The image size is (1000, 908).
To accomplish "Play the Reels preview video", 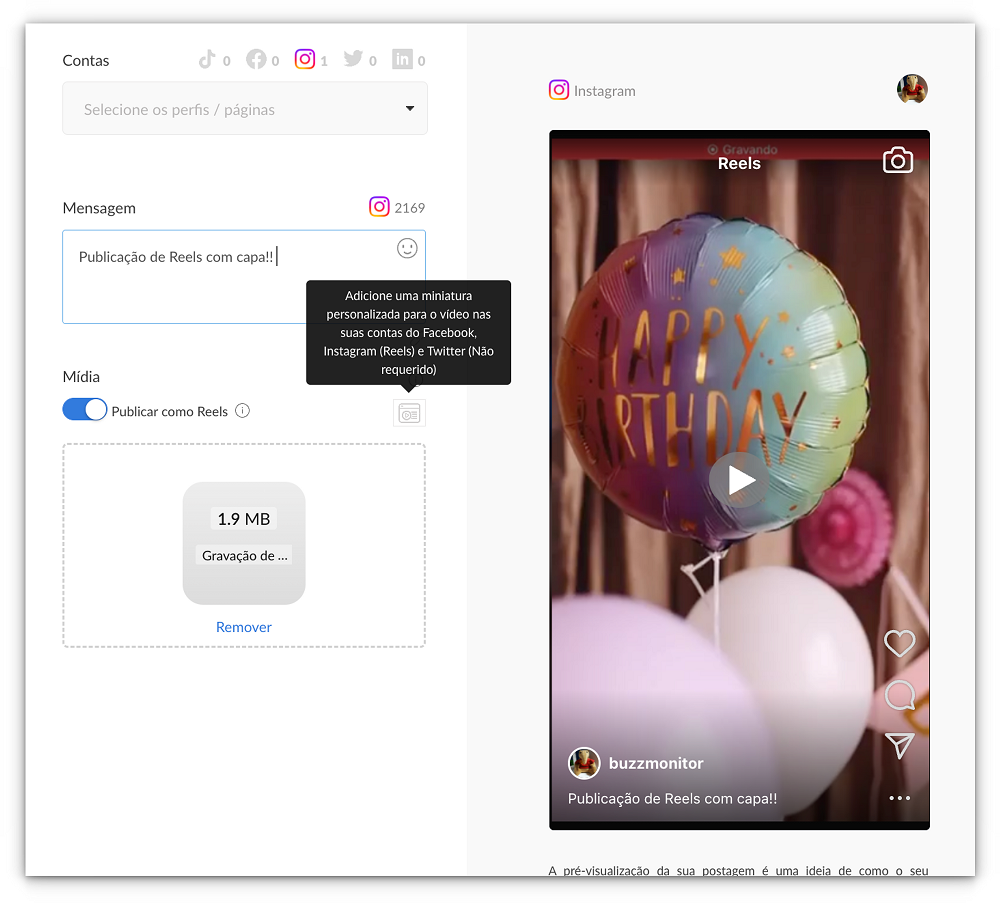I will click(740, 481).
